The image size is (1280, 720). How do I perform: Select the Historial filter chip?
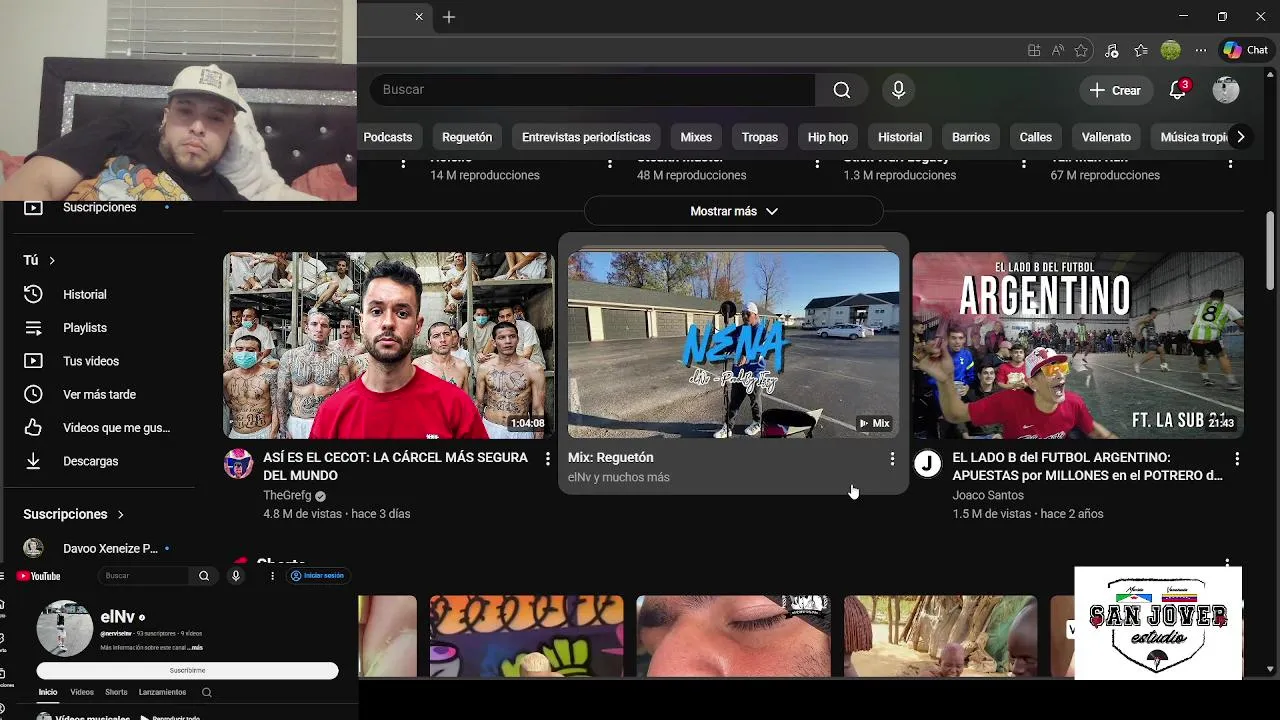(x=900, y=137)
